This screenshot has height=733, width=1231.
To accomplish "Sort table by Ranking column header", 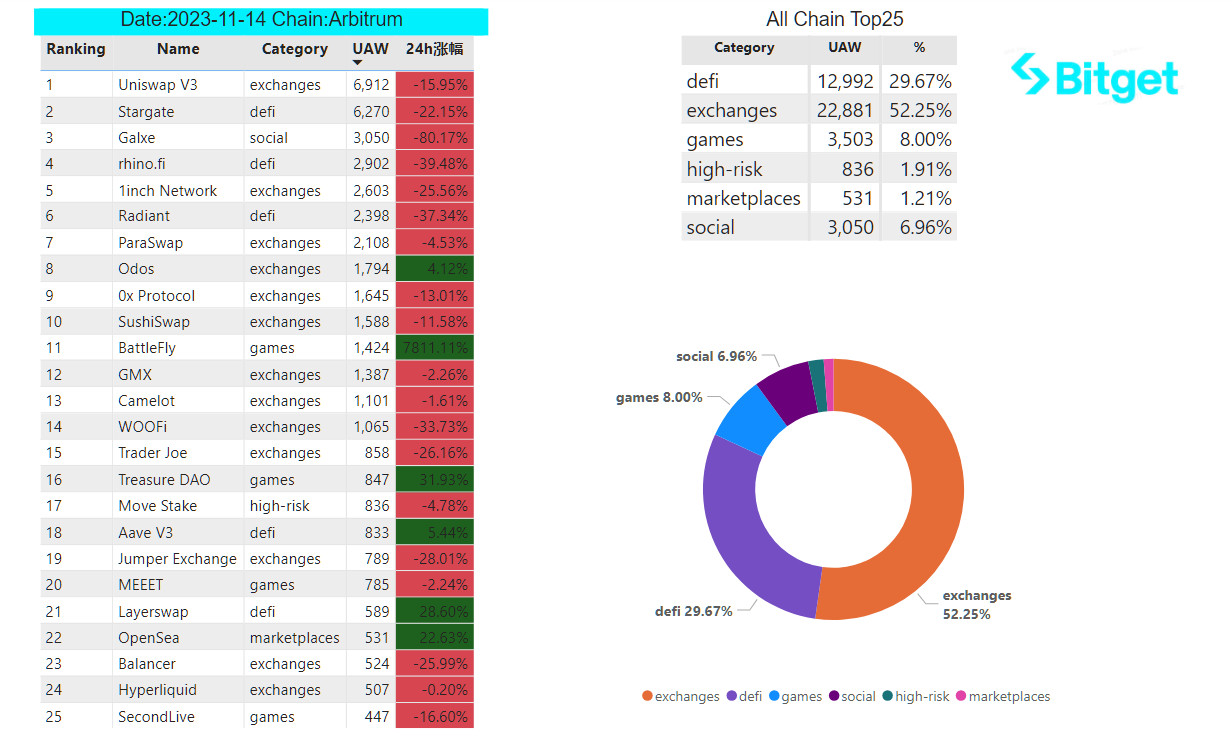I will (76, 48).
